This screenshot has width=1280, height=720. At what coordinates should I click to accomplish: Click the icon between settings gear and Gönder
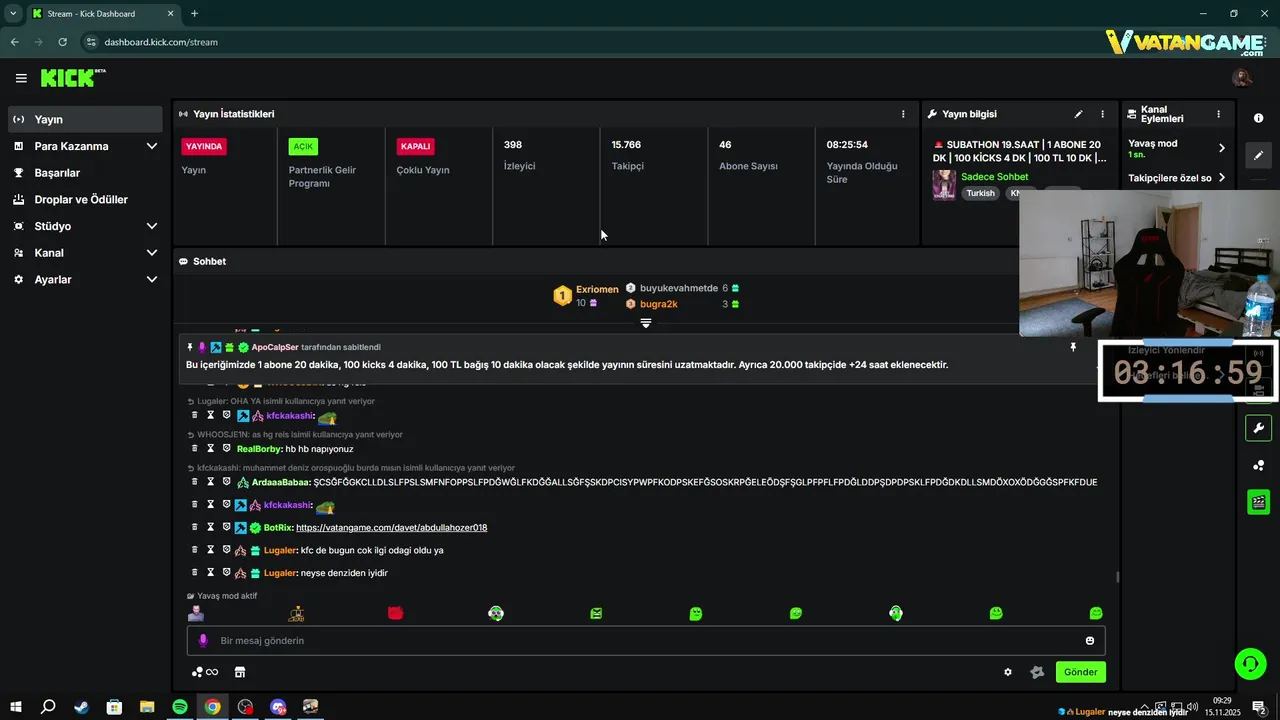1037,672
